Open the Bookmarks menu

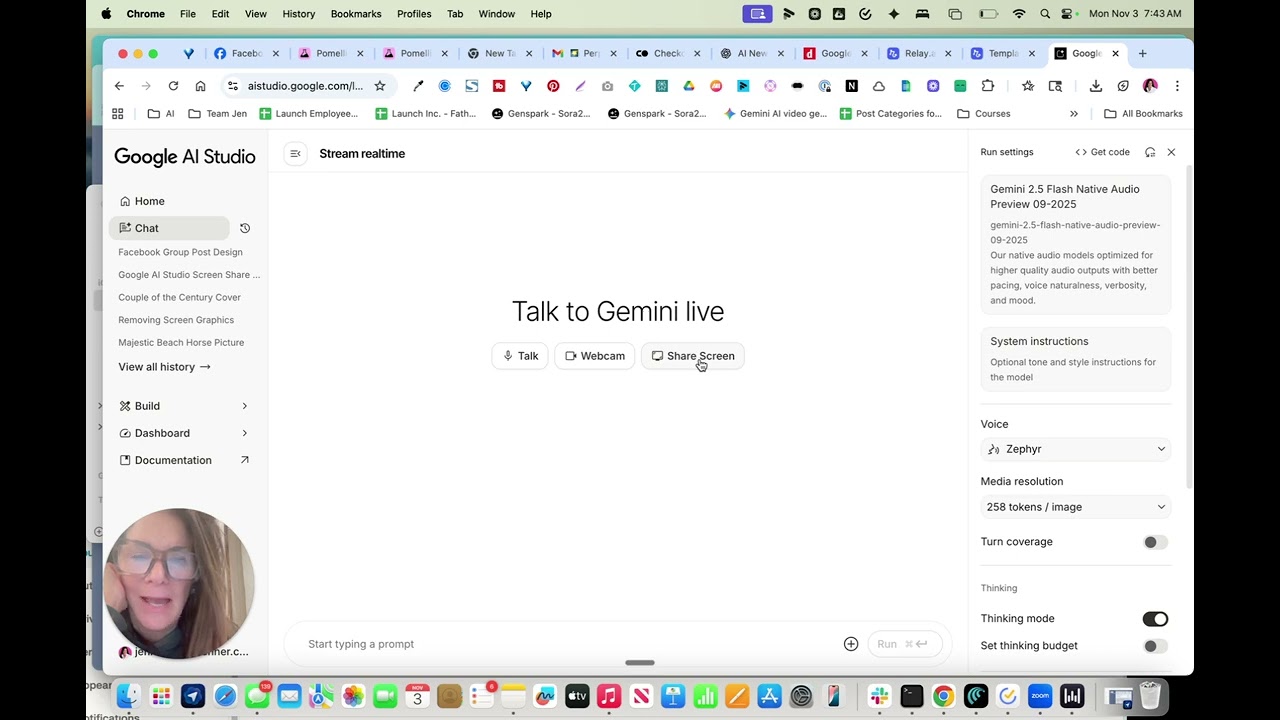tap(356, 14)
